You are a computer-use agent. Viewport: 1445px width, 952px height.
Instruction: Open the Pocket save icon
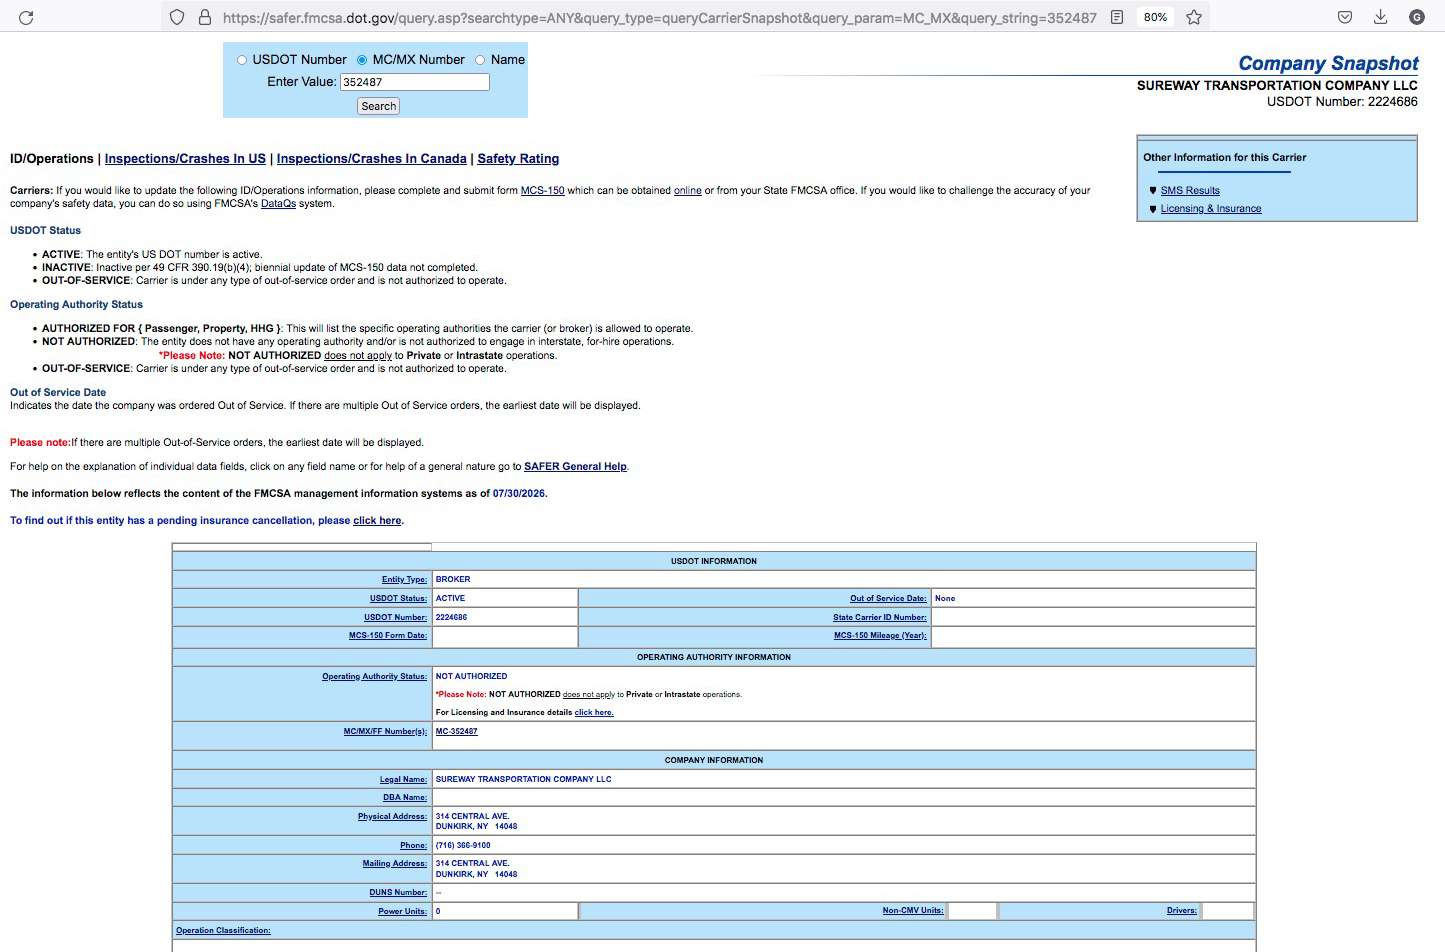coord(1345,17)
